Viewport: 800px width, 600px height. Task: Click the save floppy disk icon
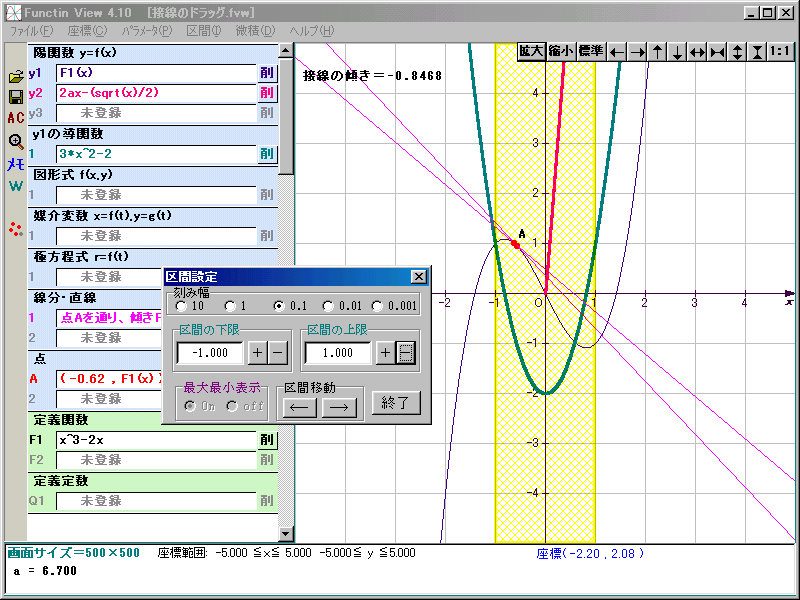coord(16,97)
